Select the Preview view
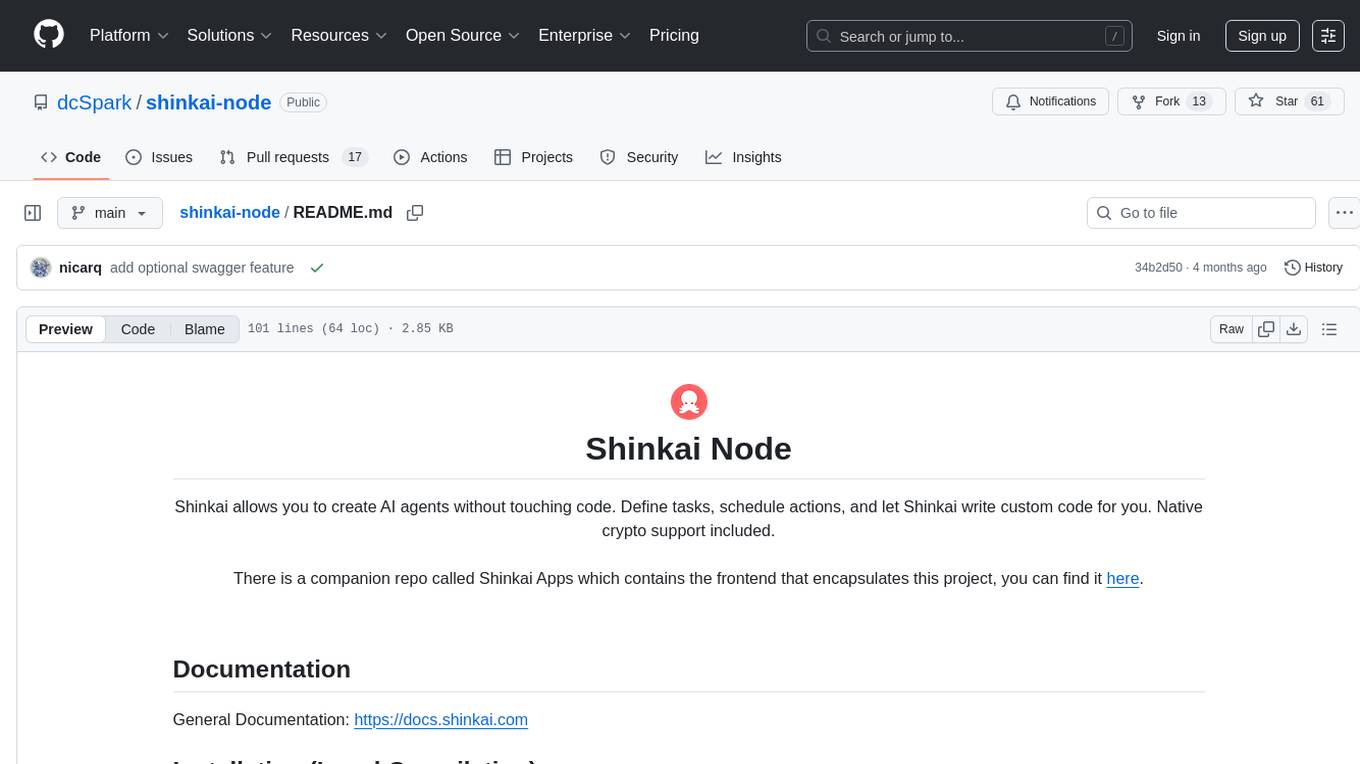 [66, 329]
